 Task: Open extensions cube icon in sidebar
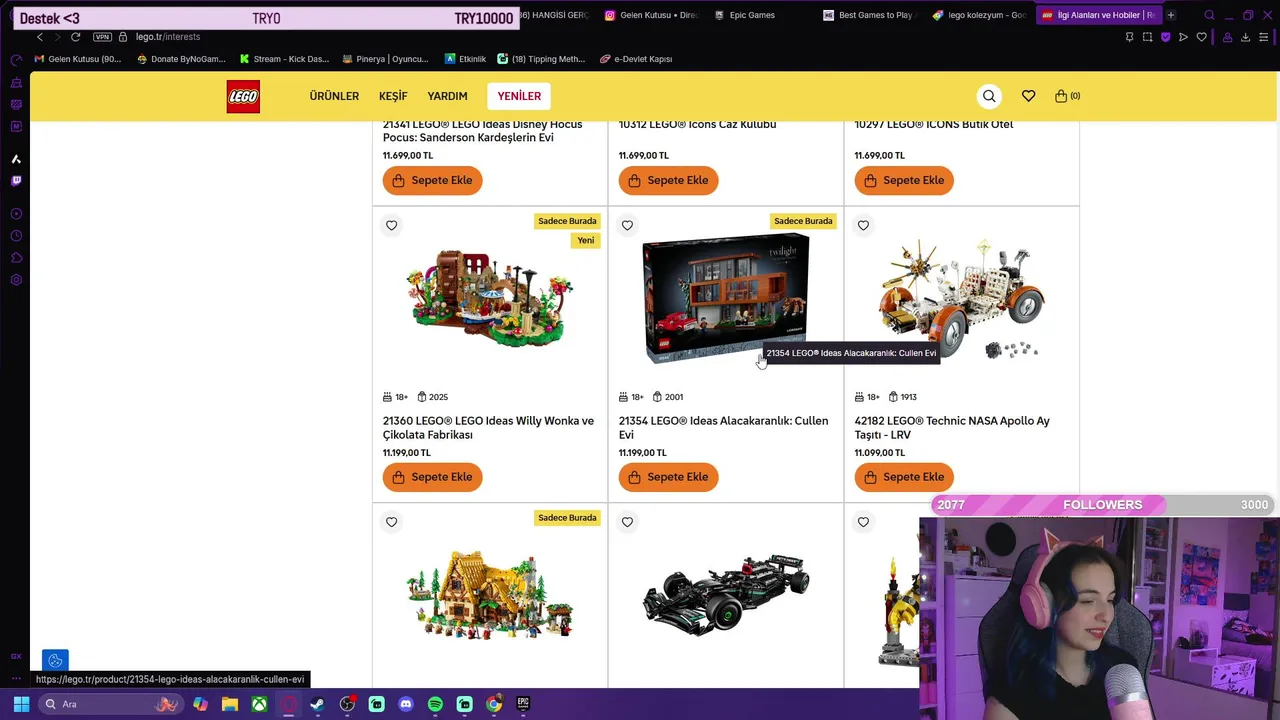tap(16, 258)
